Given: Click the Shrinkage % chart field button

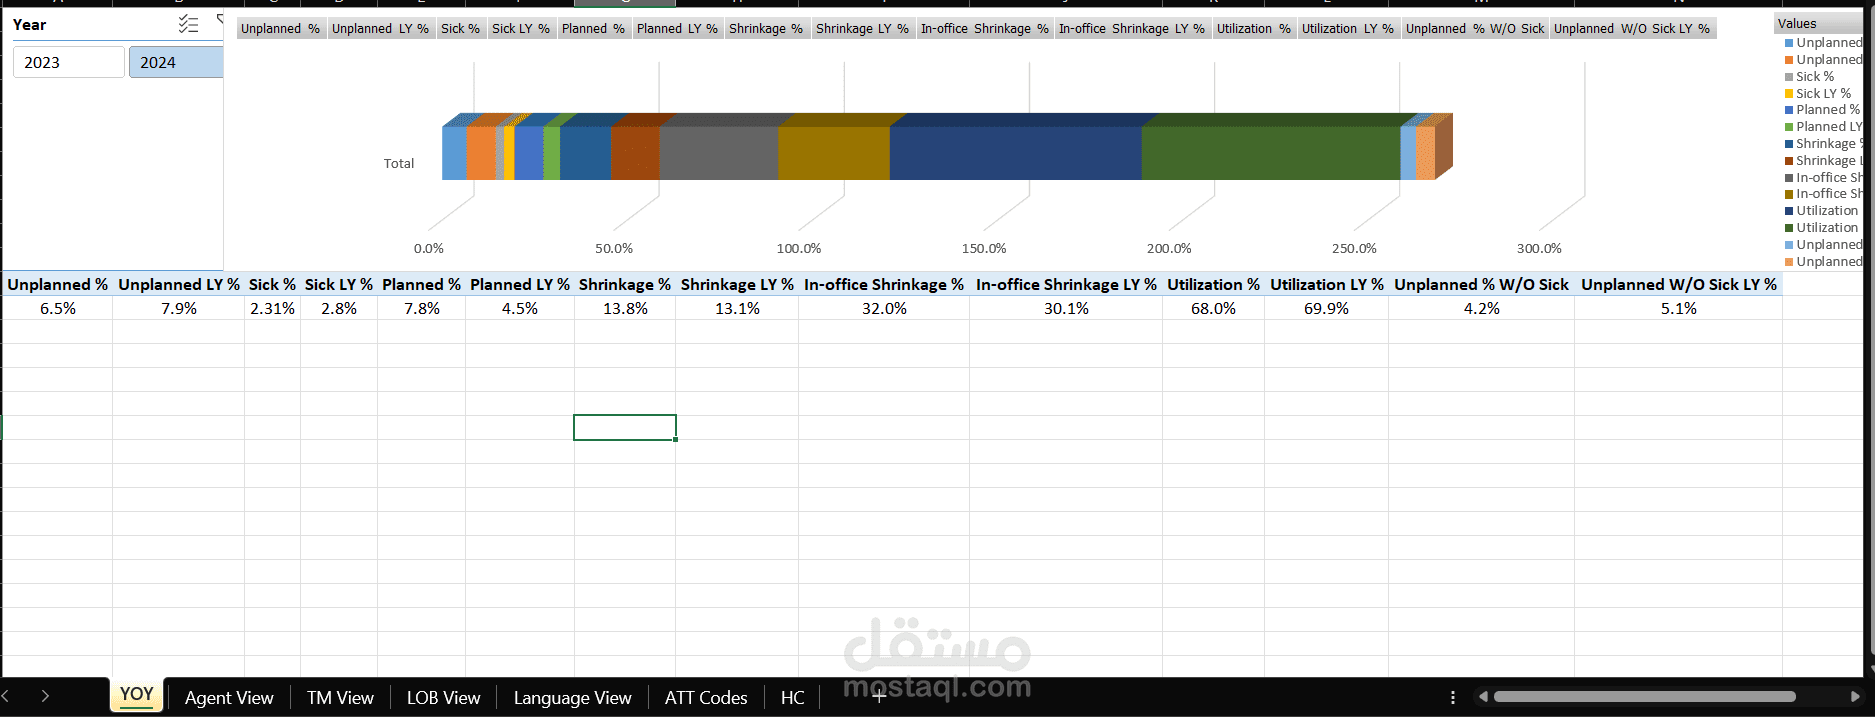Looking at the screenshot, I should pyautogui.click(x=766, y=29).
